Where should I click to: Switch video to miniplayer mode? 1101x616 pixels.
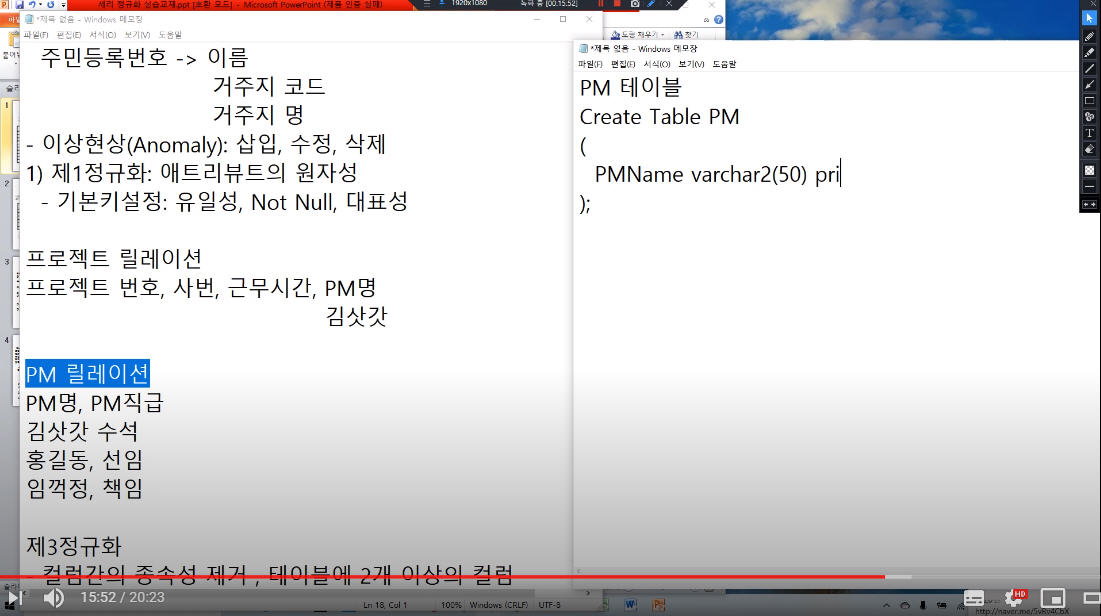1053,598
